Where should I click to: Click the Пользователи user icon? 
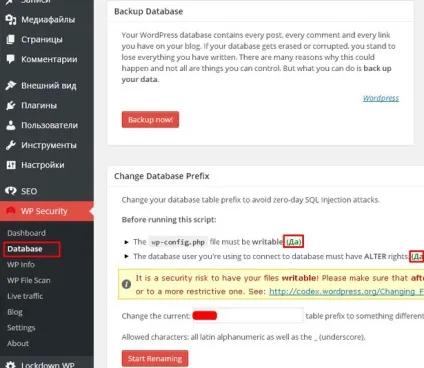point(11,125)
